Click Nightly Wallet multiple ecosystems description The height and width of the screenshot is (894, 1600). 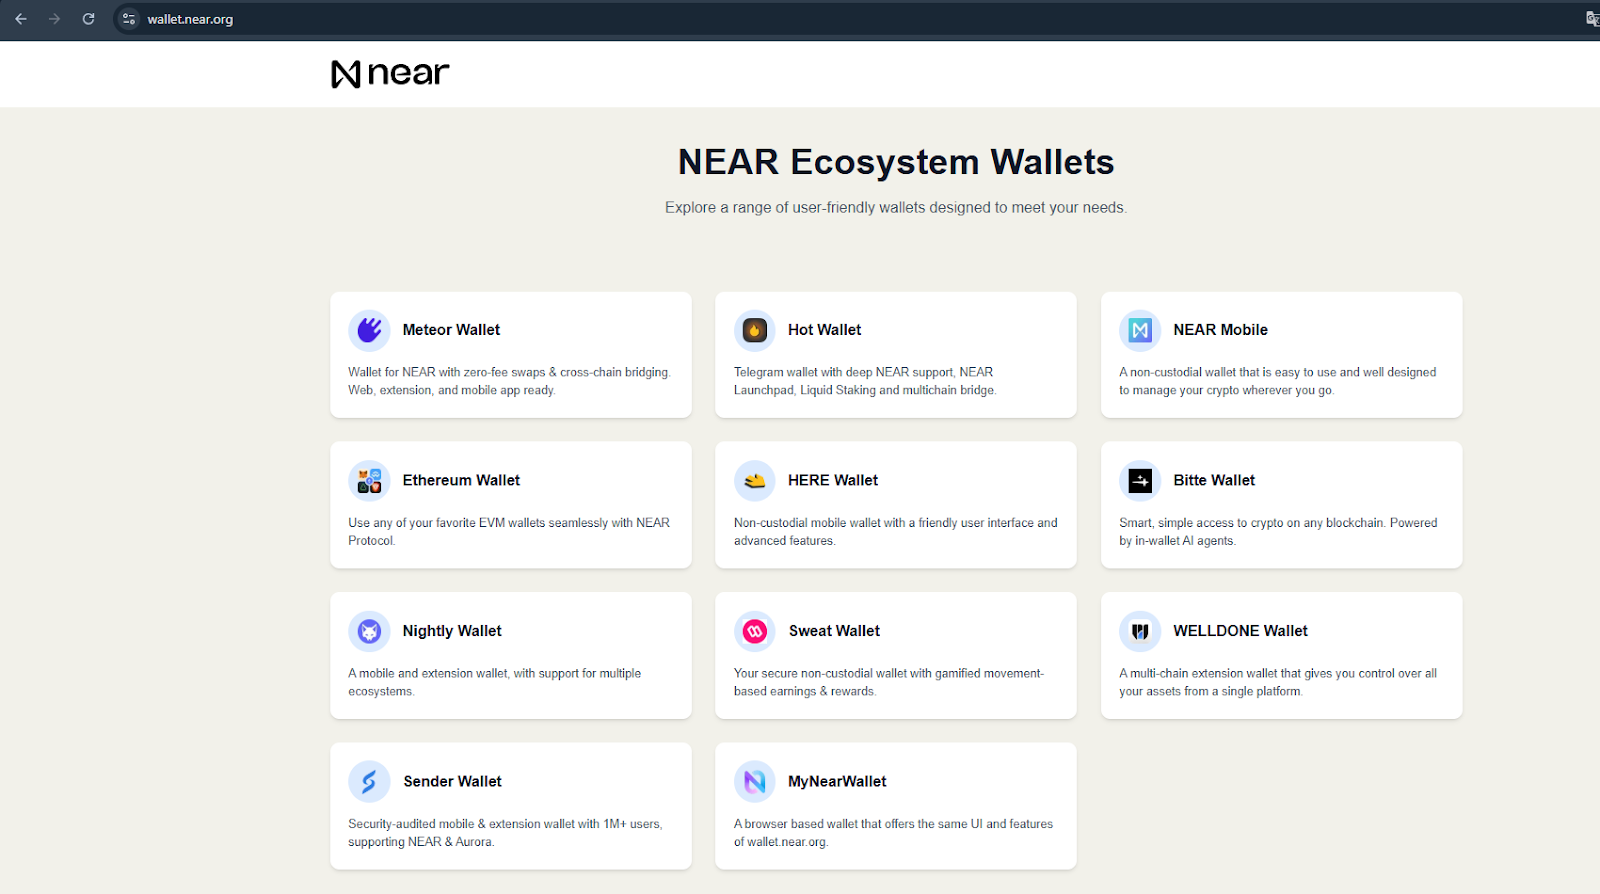[x=494, y=682]
